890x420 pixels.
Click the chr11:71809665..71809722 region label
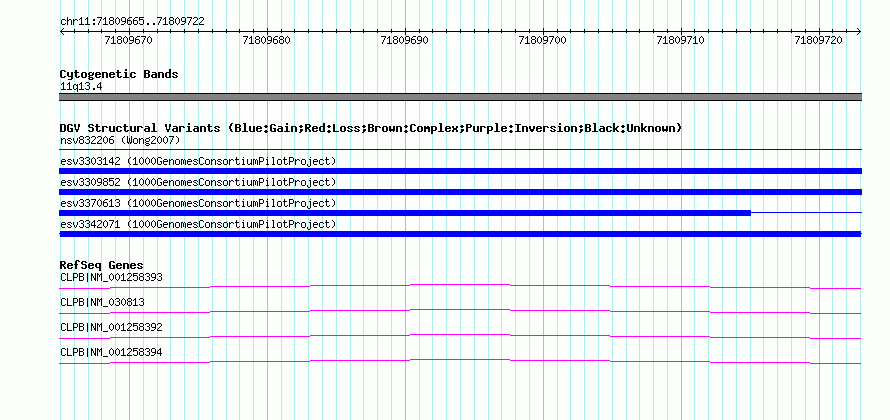pyautogui.click(x=132, y=22)
